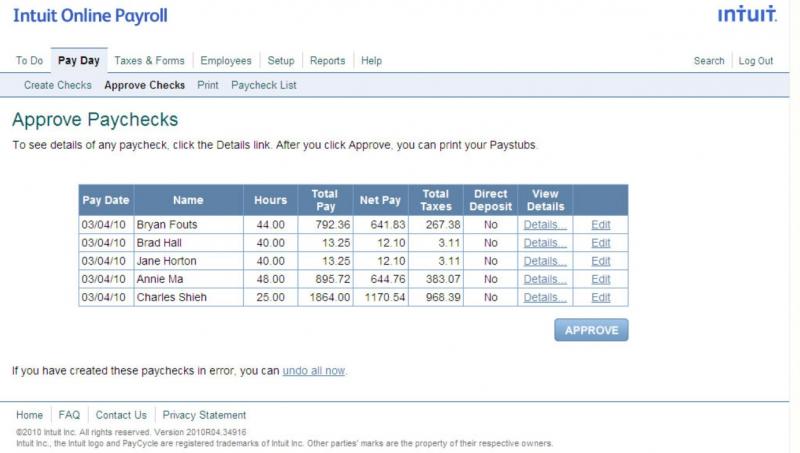
Task: Click the Approve Paychecks heading
Action: pos(95,120)
